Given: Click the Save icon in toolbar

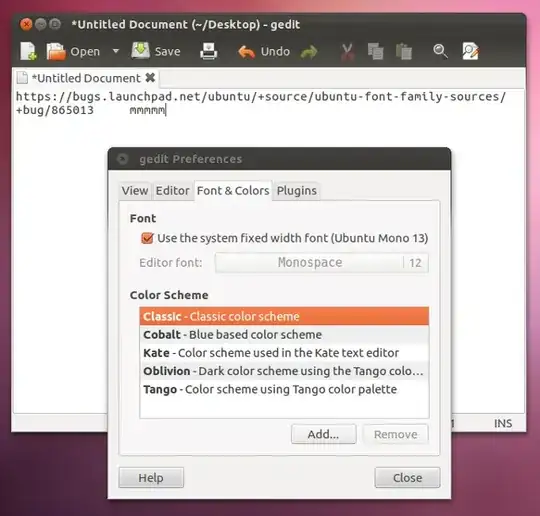Looking at the screenshot, I should (x=141, y=51).
